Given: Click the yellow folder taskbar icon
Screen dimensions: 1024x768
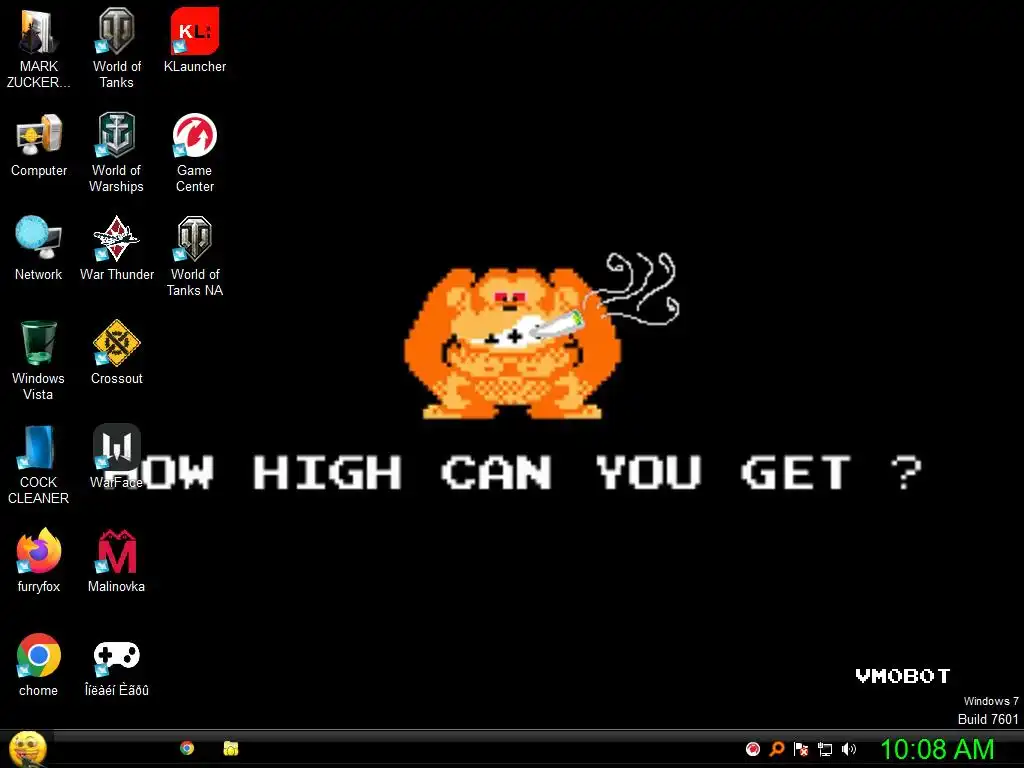Looking at the screenshot, I should click(x=231, y=748).
